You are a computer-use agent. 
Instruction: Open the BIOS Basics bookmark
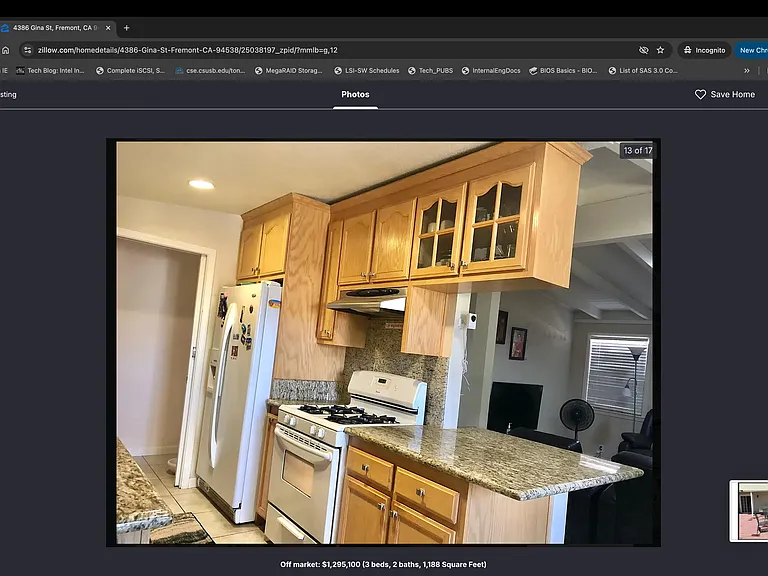coord(563,71)
